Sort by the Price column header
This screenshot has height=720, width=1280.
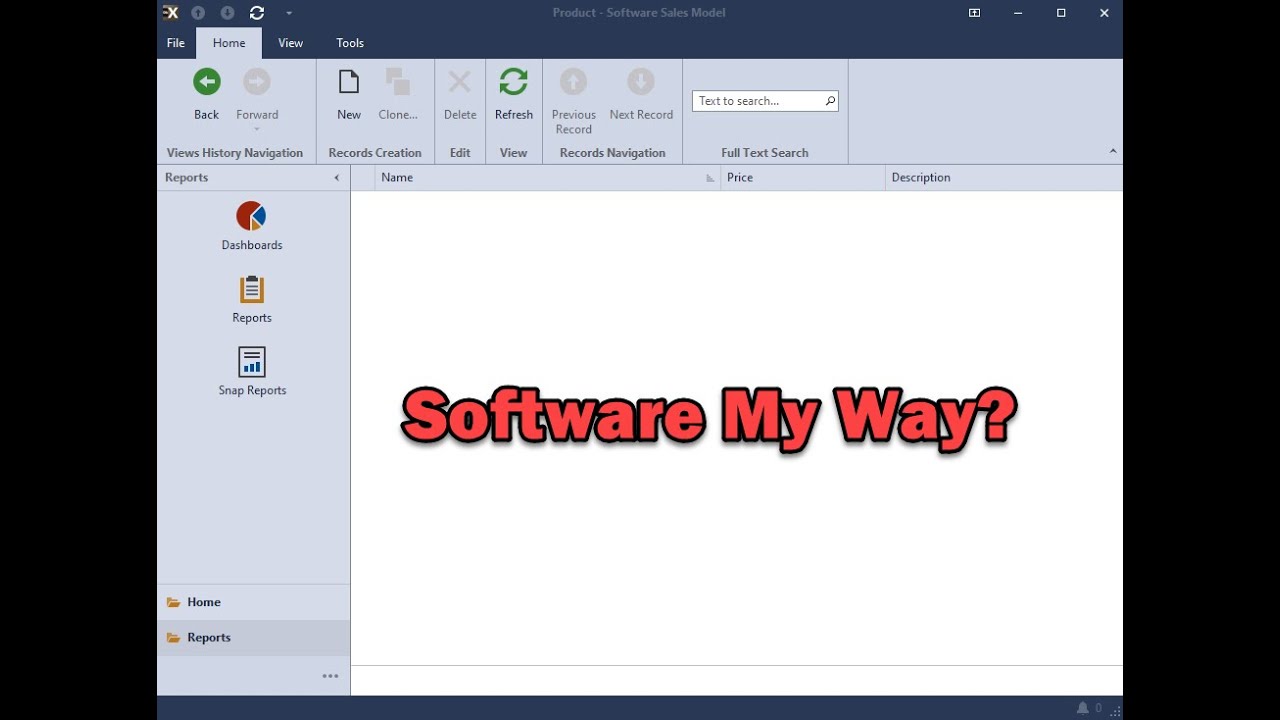pos(803,178)
